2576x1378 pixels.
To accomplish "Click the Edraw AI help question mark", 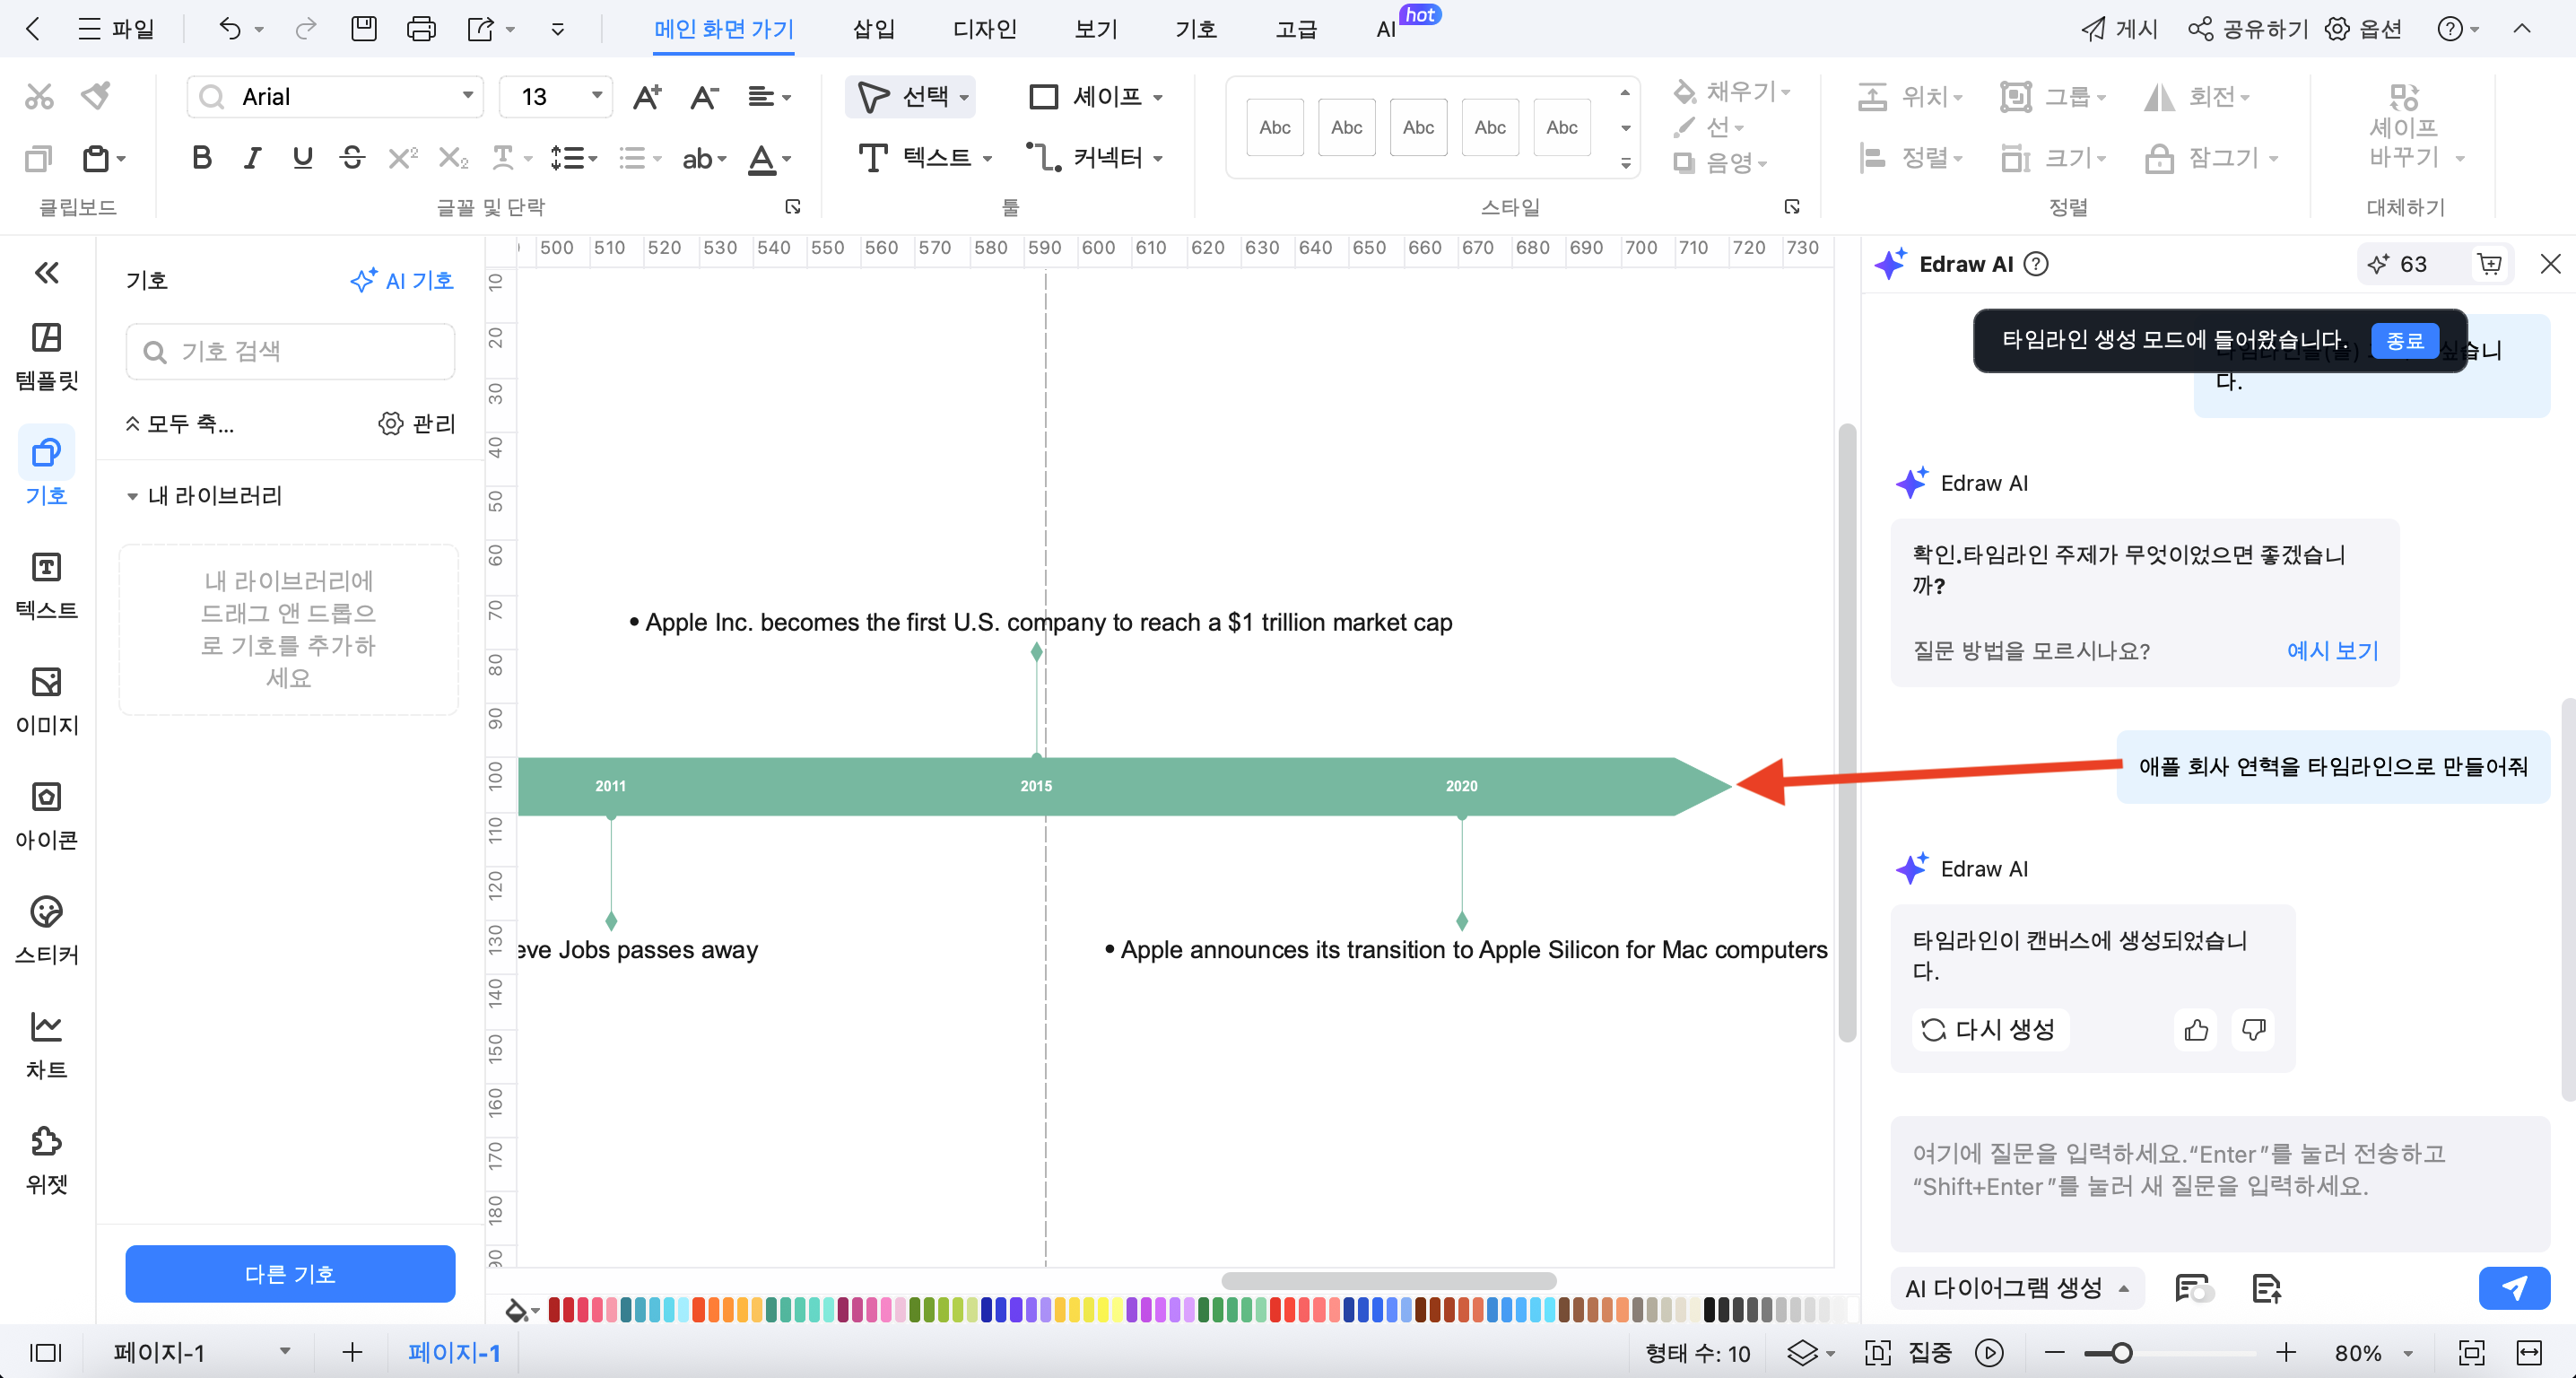I will 2036,264.
